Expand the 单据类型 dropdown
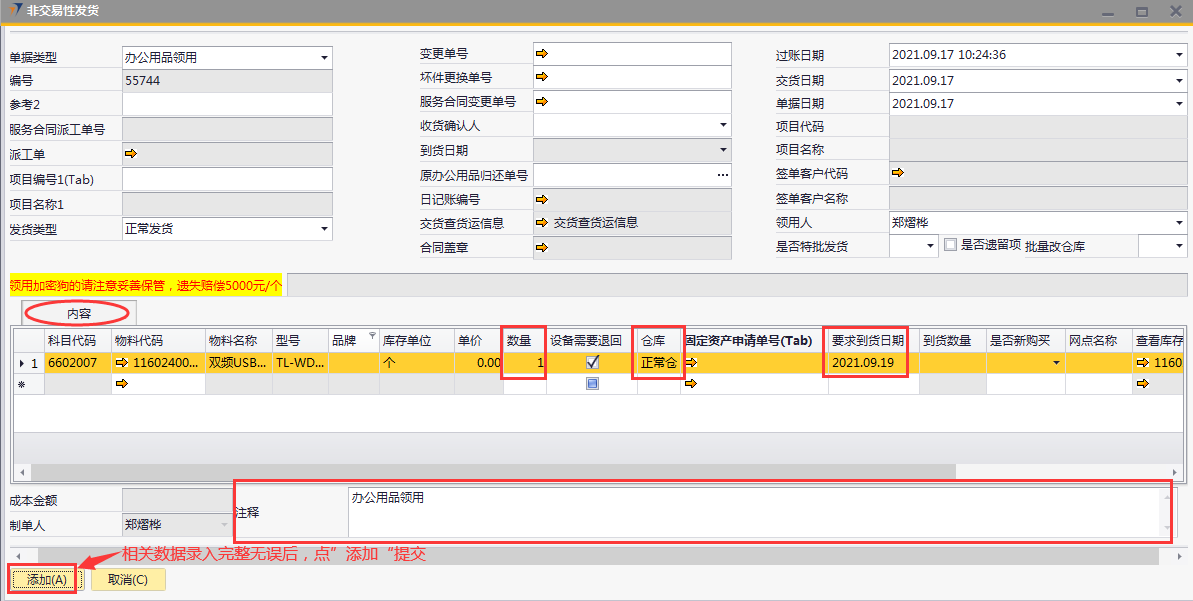The width and height of the screenshot is (1193, 601). [x=324, y=58]
